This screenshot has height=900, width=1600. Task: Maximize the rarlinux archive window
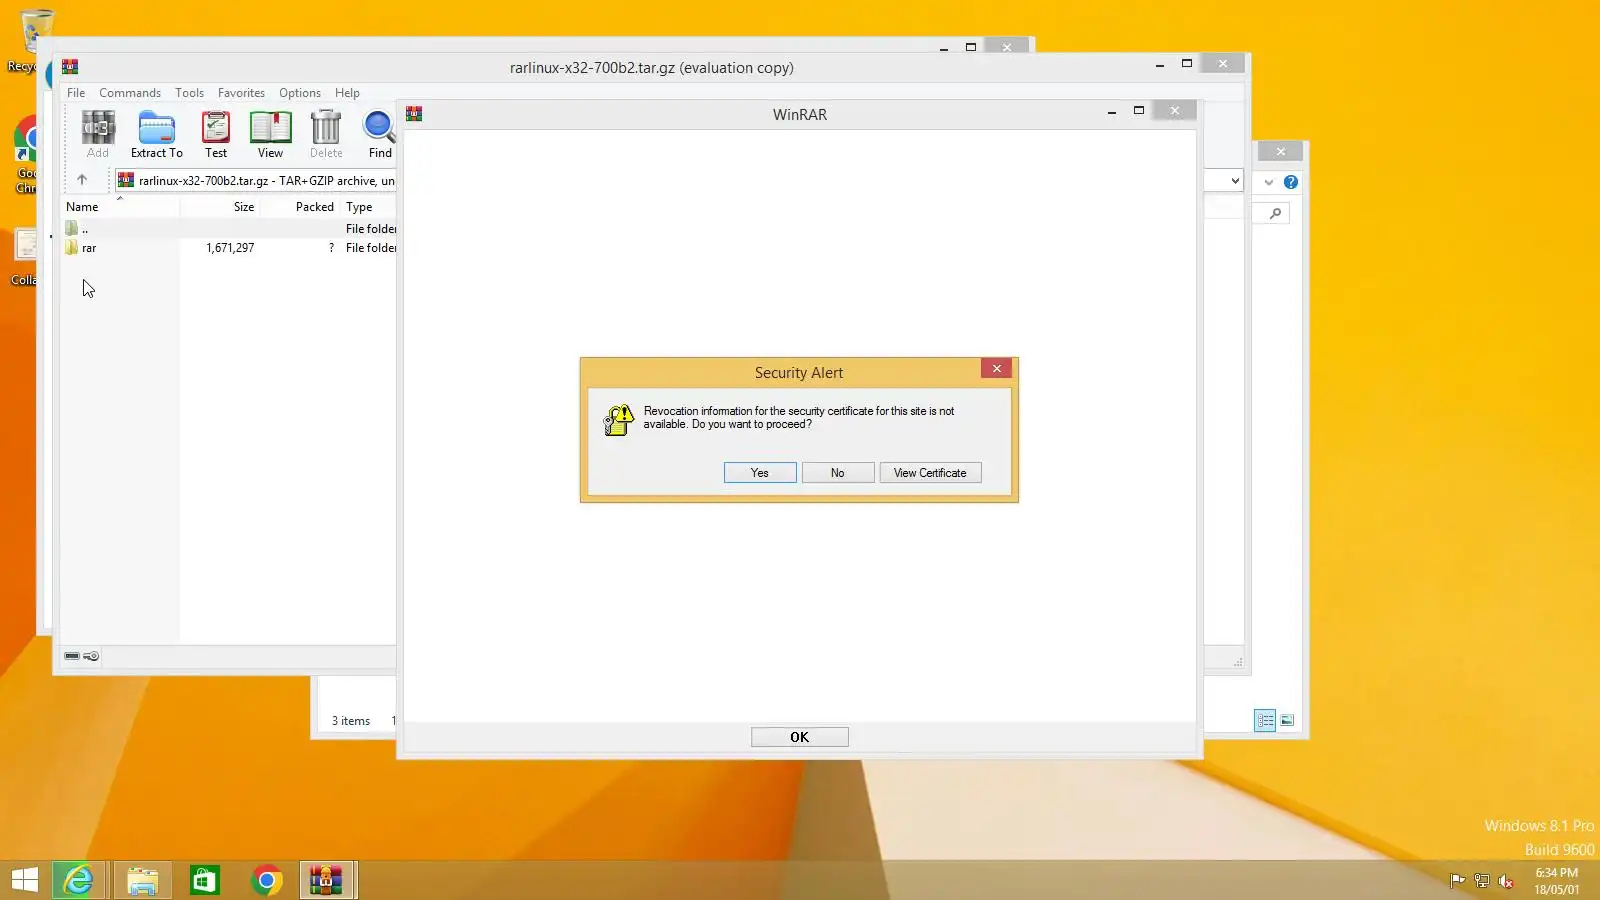pos(1187,64)
